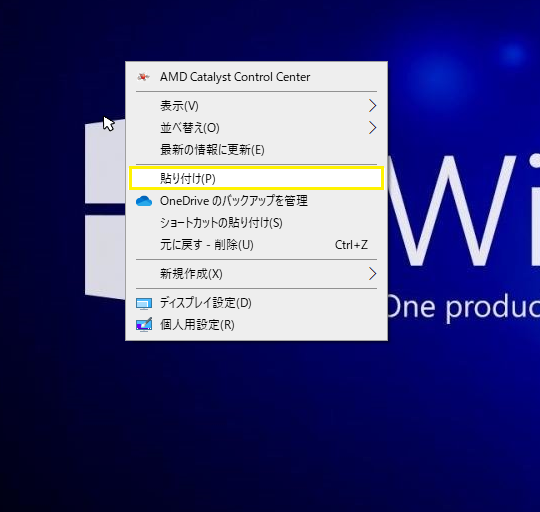Image resolution: width=540 pixels, height=512 pixels.
Task: Choose 最新の情報に更新(E) to refresh
Action: (212, 150)
